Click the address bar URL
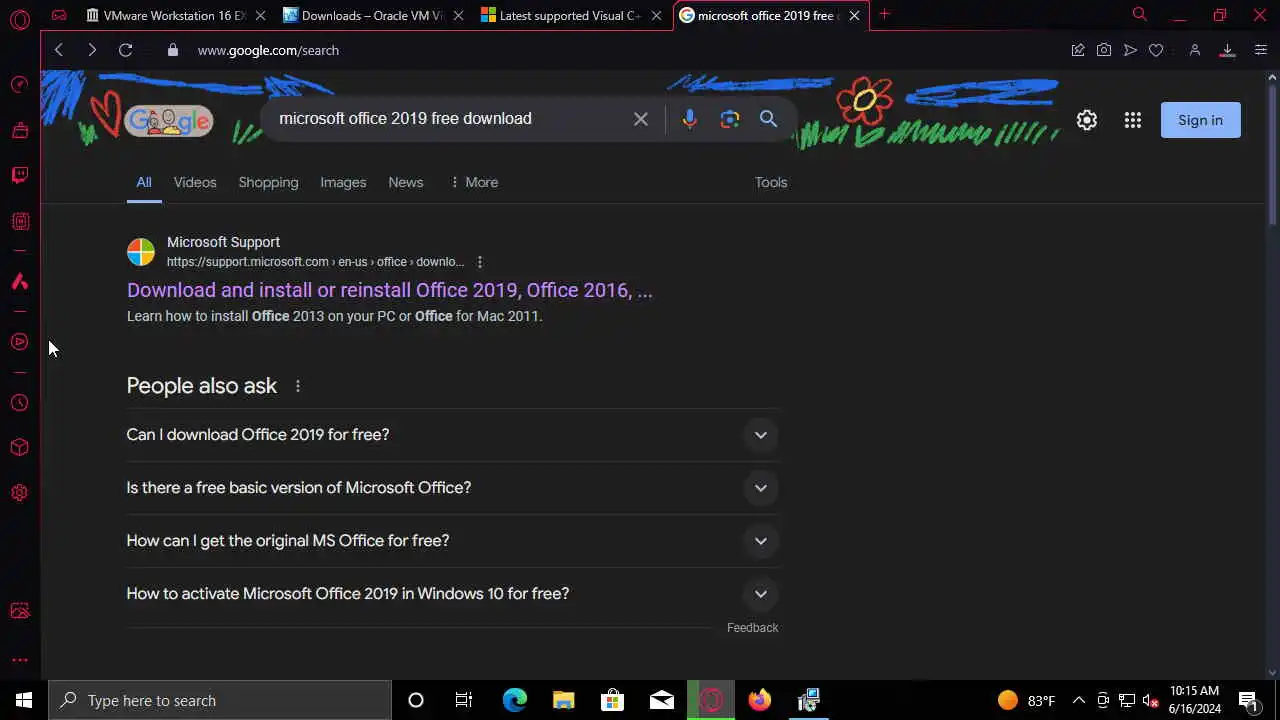Image resolution: width=1280 pixels, height=720 pixels. coord(268,50)
